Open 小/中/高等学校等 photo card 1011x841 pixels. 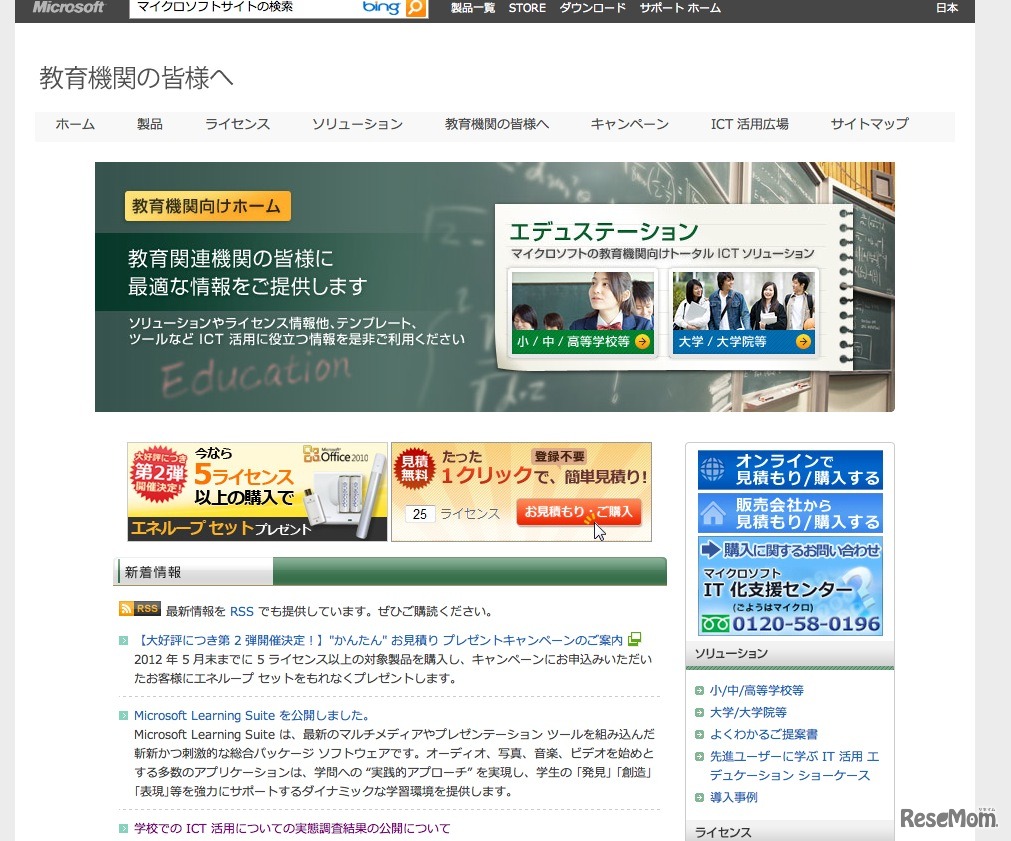point(583,313)
